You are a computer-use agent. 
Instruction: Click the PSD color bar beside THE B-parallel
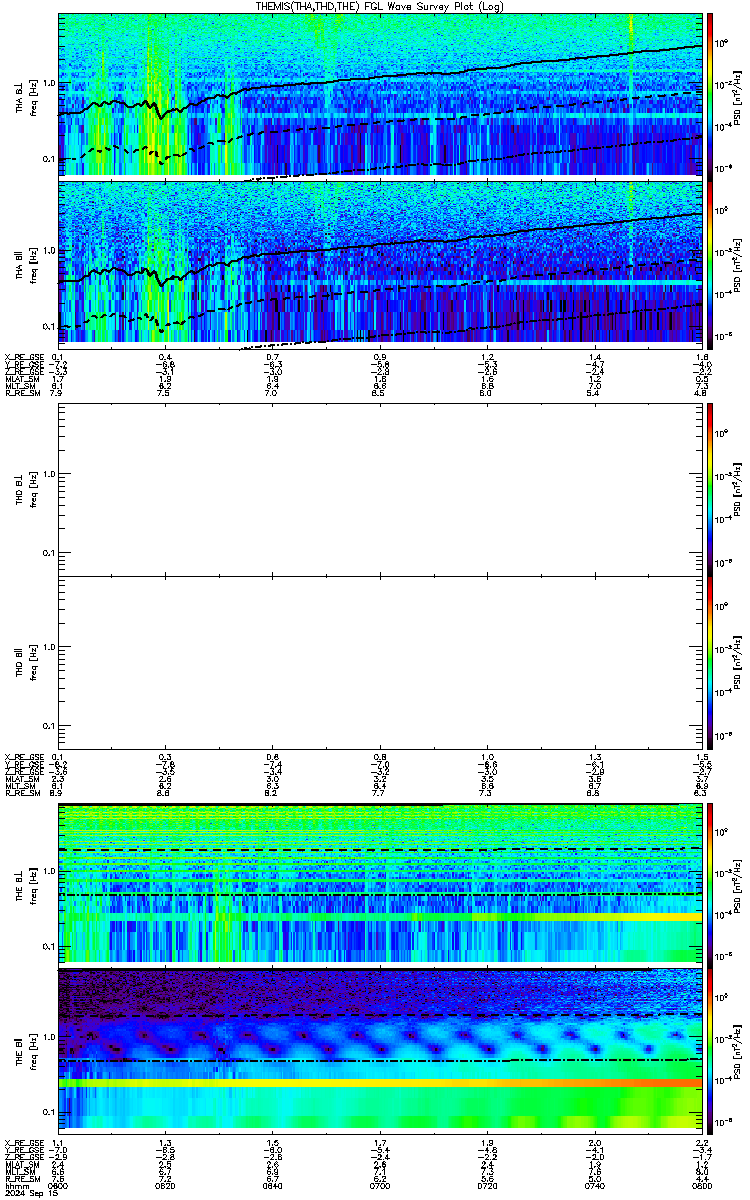709,1049
